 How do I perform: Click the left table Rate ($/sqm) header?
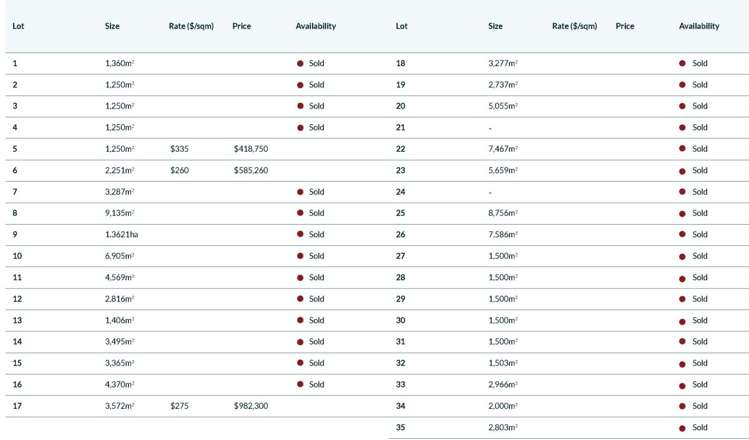(191, 26)
